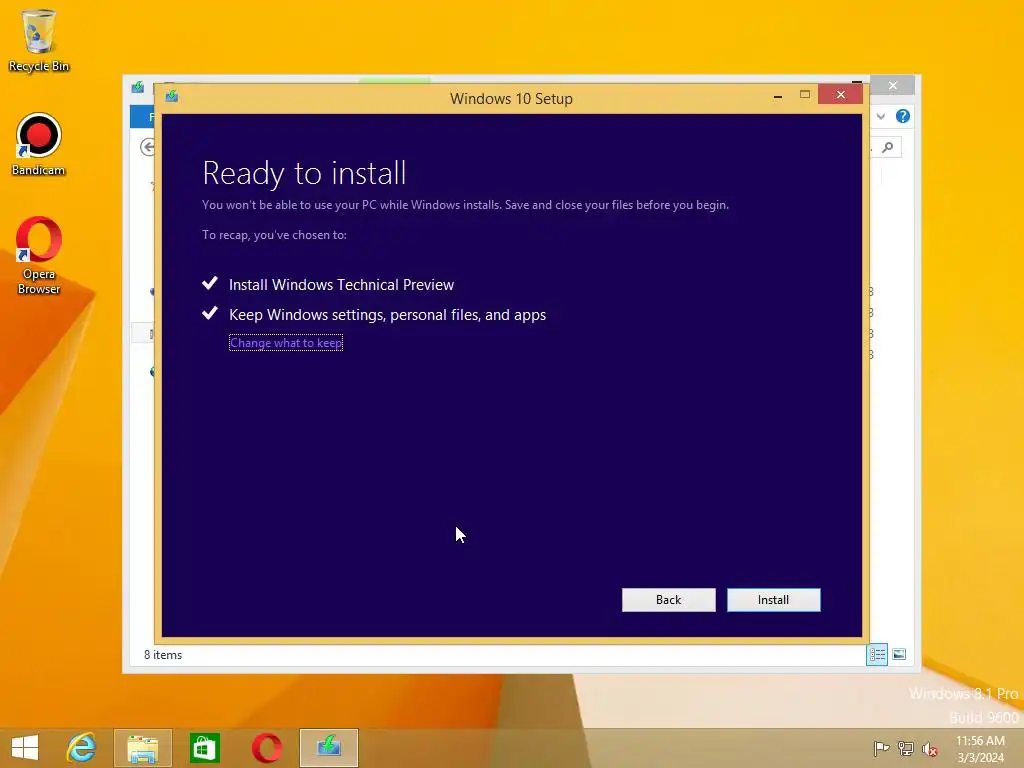
Task: Open File Explorer taskbar icon
Action: pos(142,748)
